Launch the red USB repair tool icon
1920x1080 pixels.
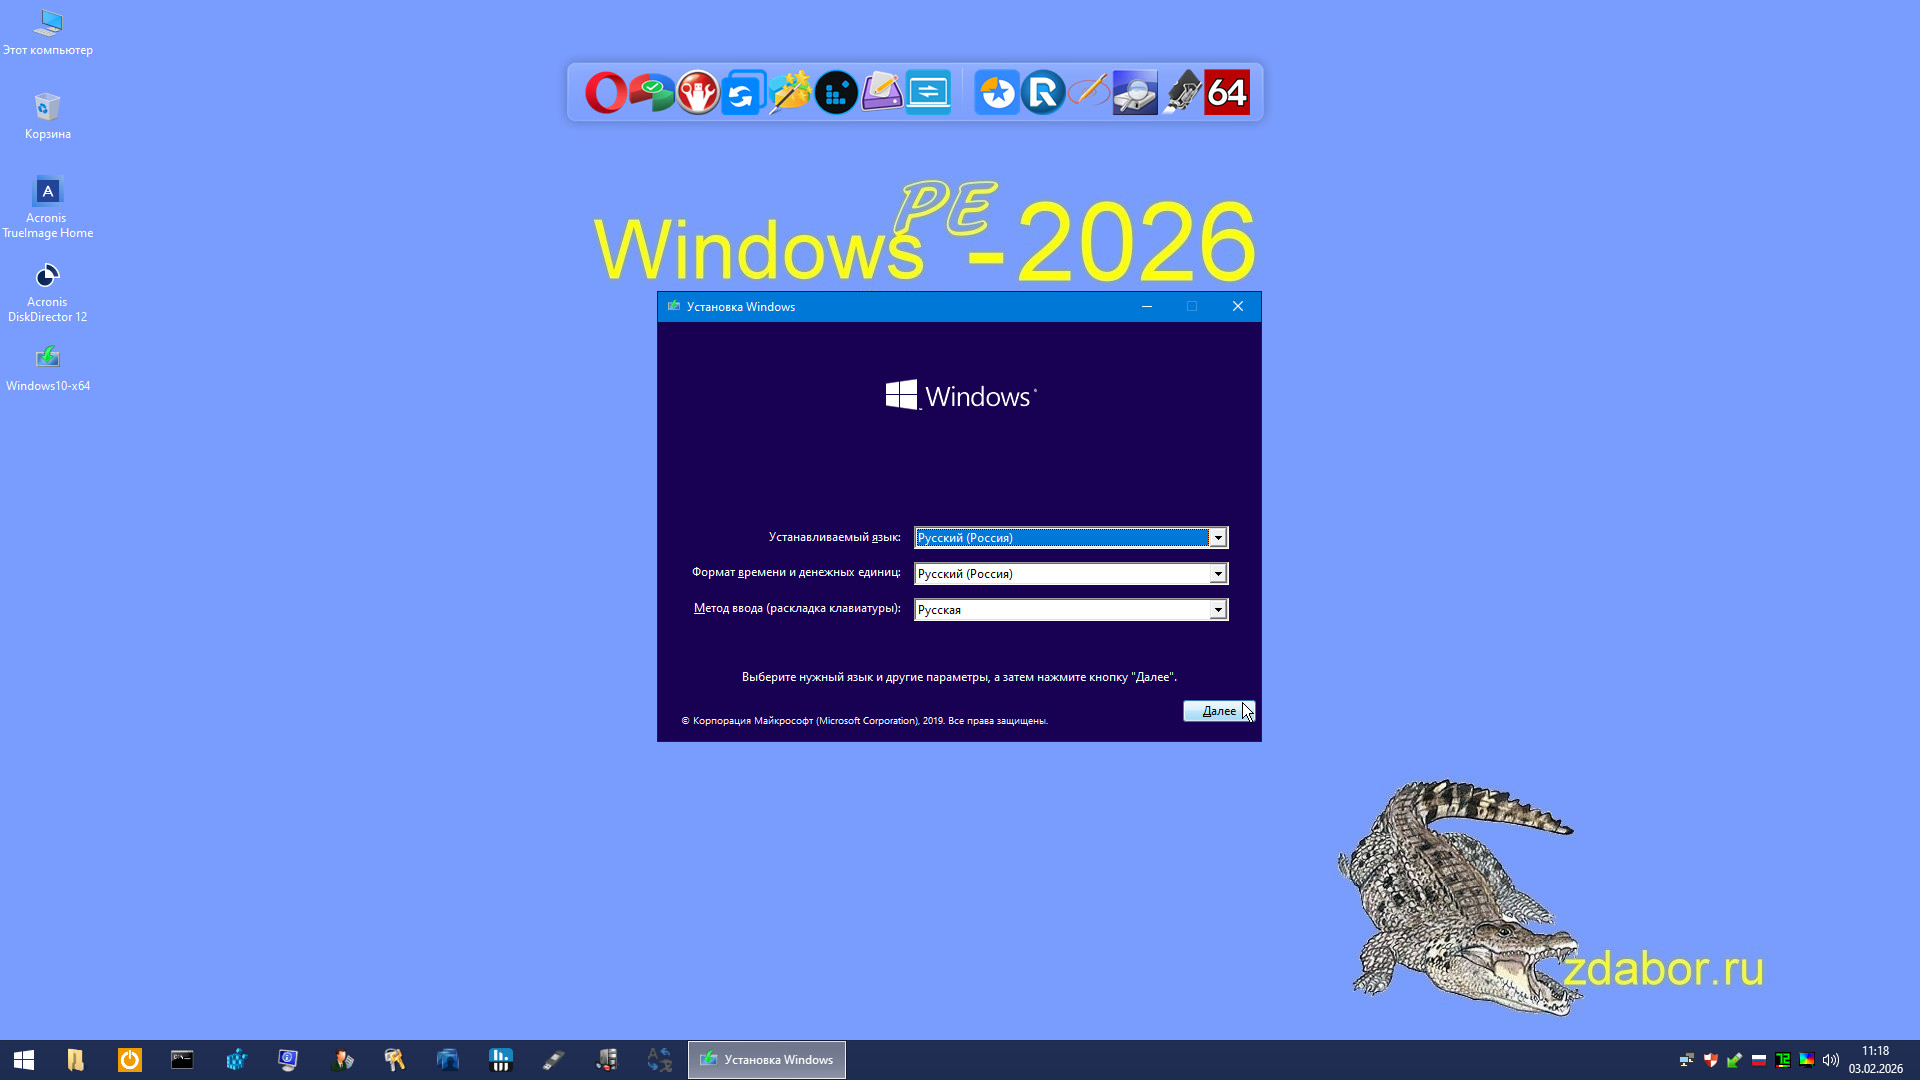point(697,93)
